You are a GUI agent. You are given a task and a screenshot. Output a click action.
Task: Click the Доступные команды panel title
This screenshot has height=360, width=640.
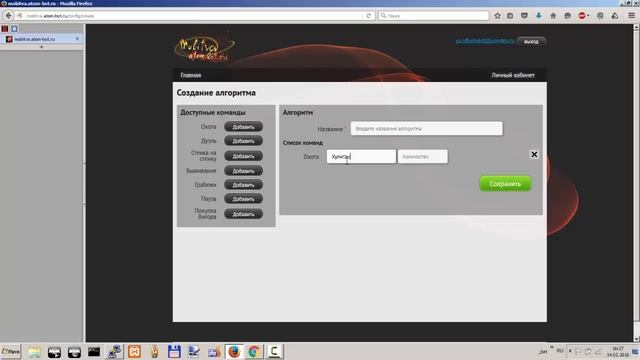[x=213, y=112]
